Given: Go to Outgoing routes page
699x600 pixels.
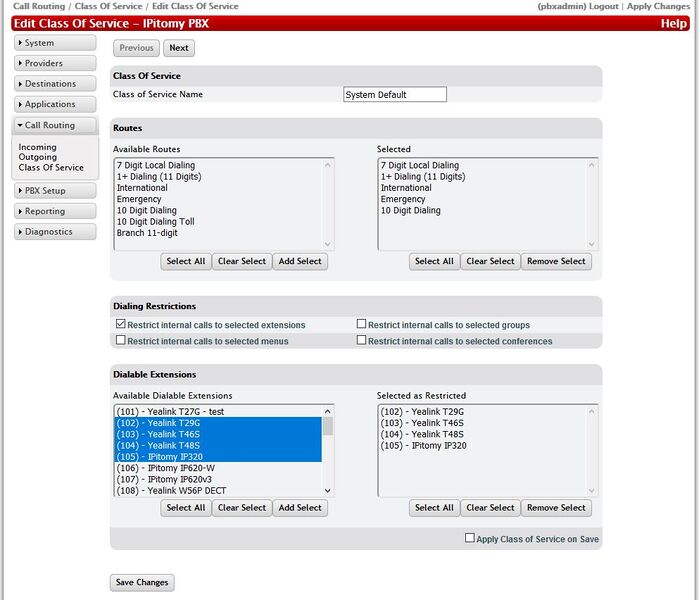Looking at the screenshot, I should [x=38, y=157].
